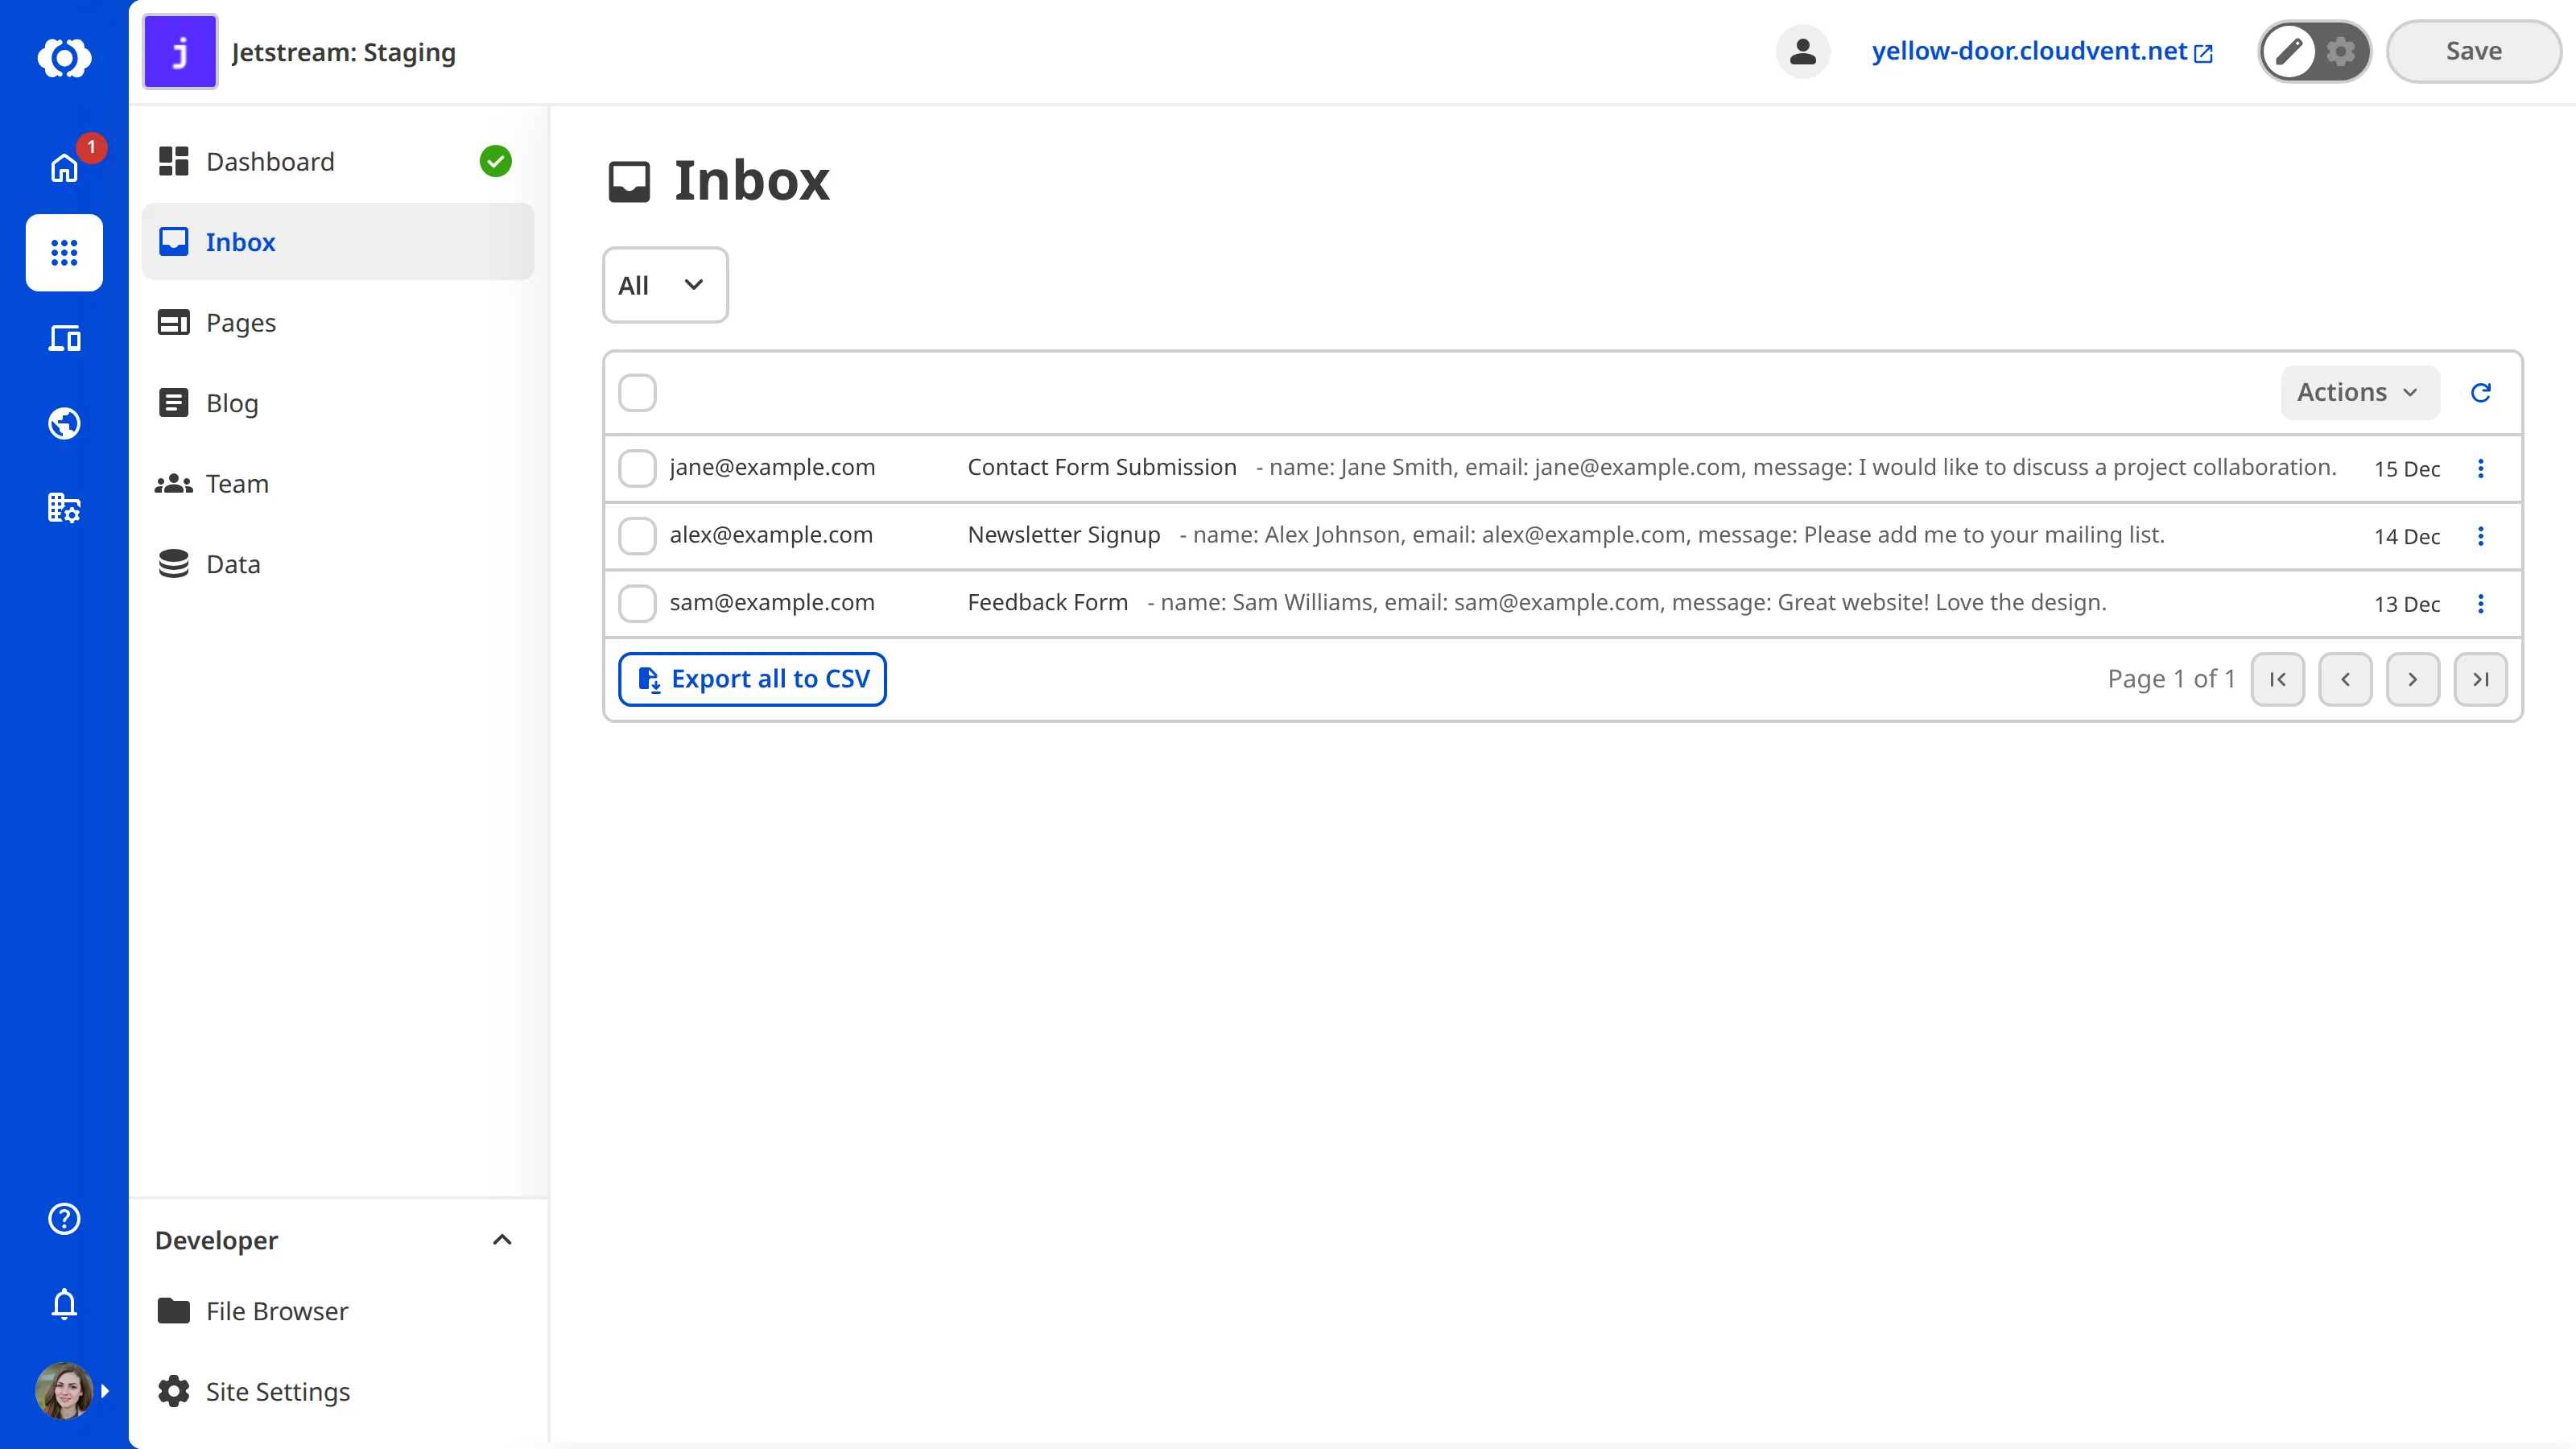Open the yellow-door.cloudvent.net link

2042,51
